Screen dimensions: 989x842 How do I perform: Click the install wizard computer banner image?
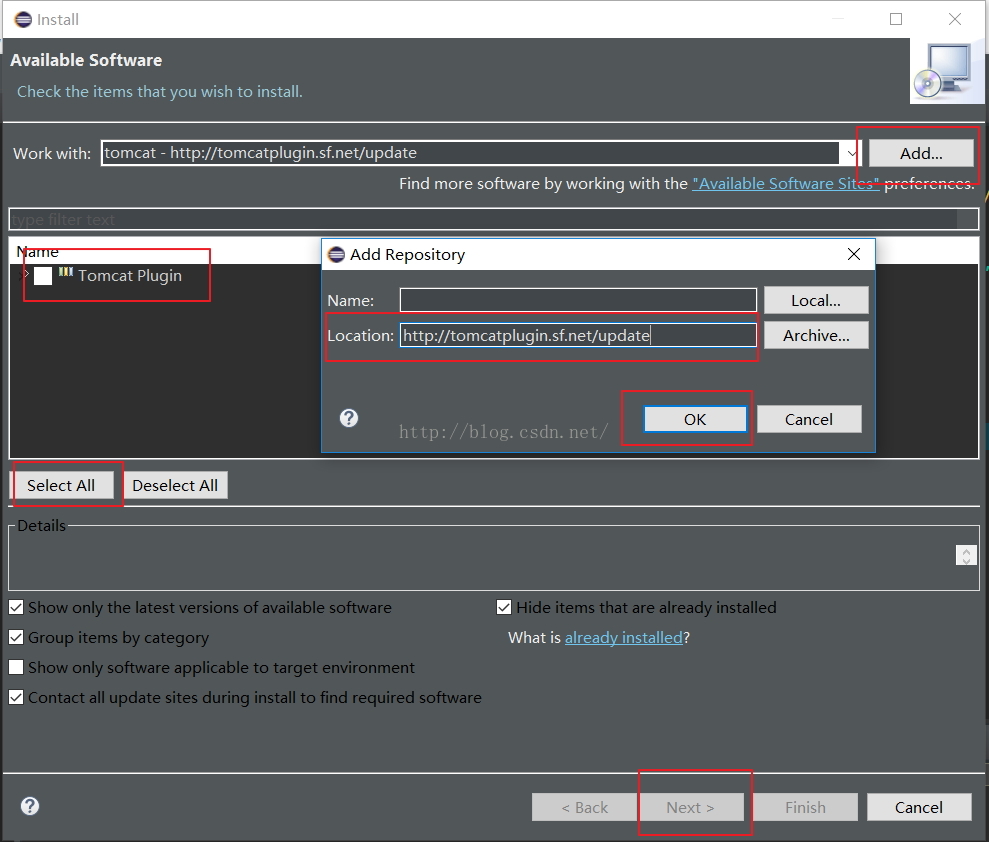point(946,71)
